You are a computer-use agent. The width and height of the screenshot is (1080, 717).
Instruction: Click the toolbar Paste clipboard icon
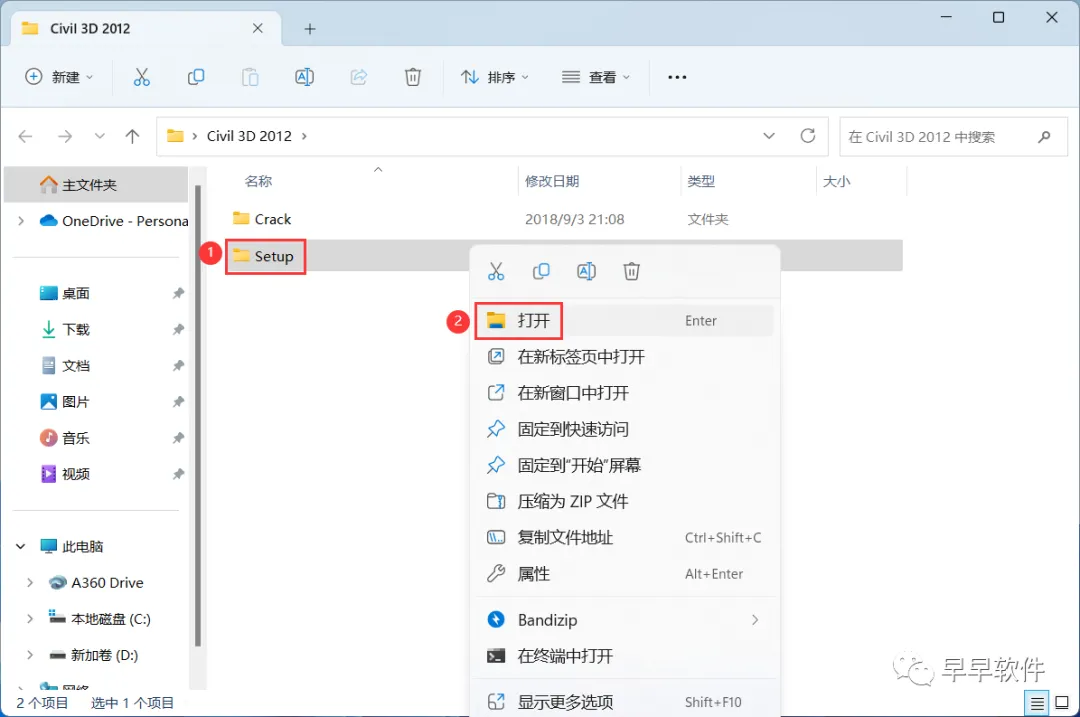tap(250, 77)
